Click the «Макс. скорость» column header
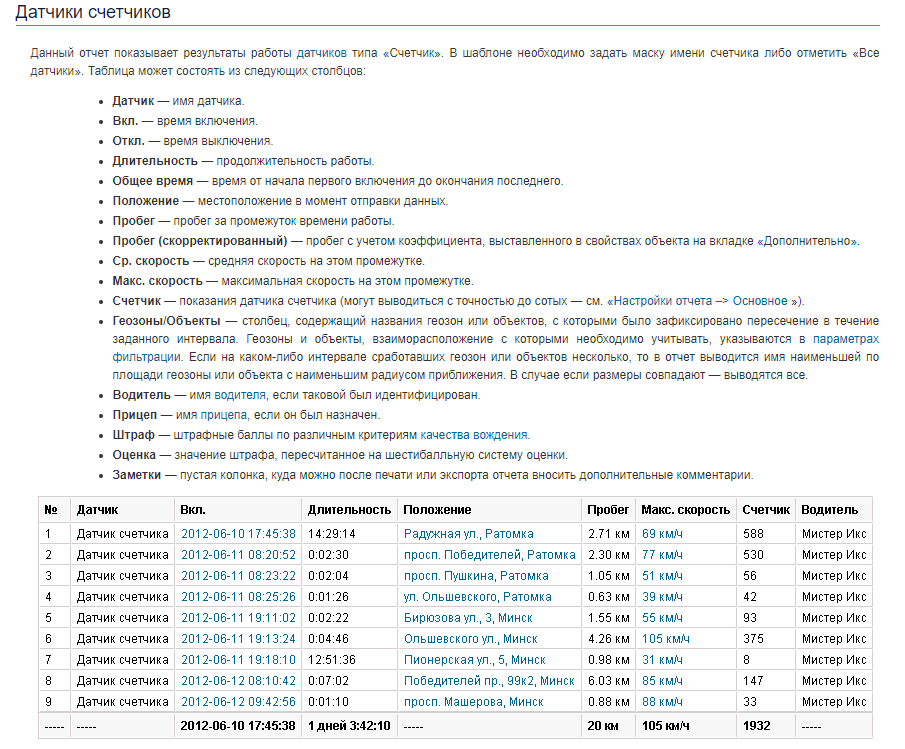 point(685,510)
